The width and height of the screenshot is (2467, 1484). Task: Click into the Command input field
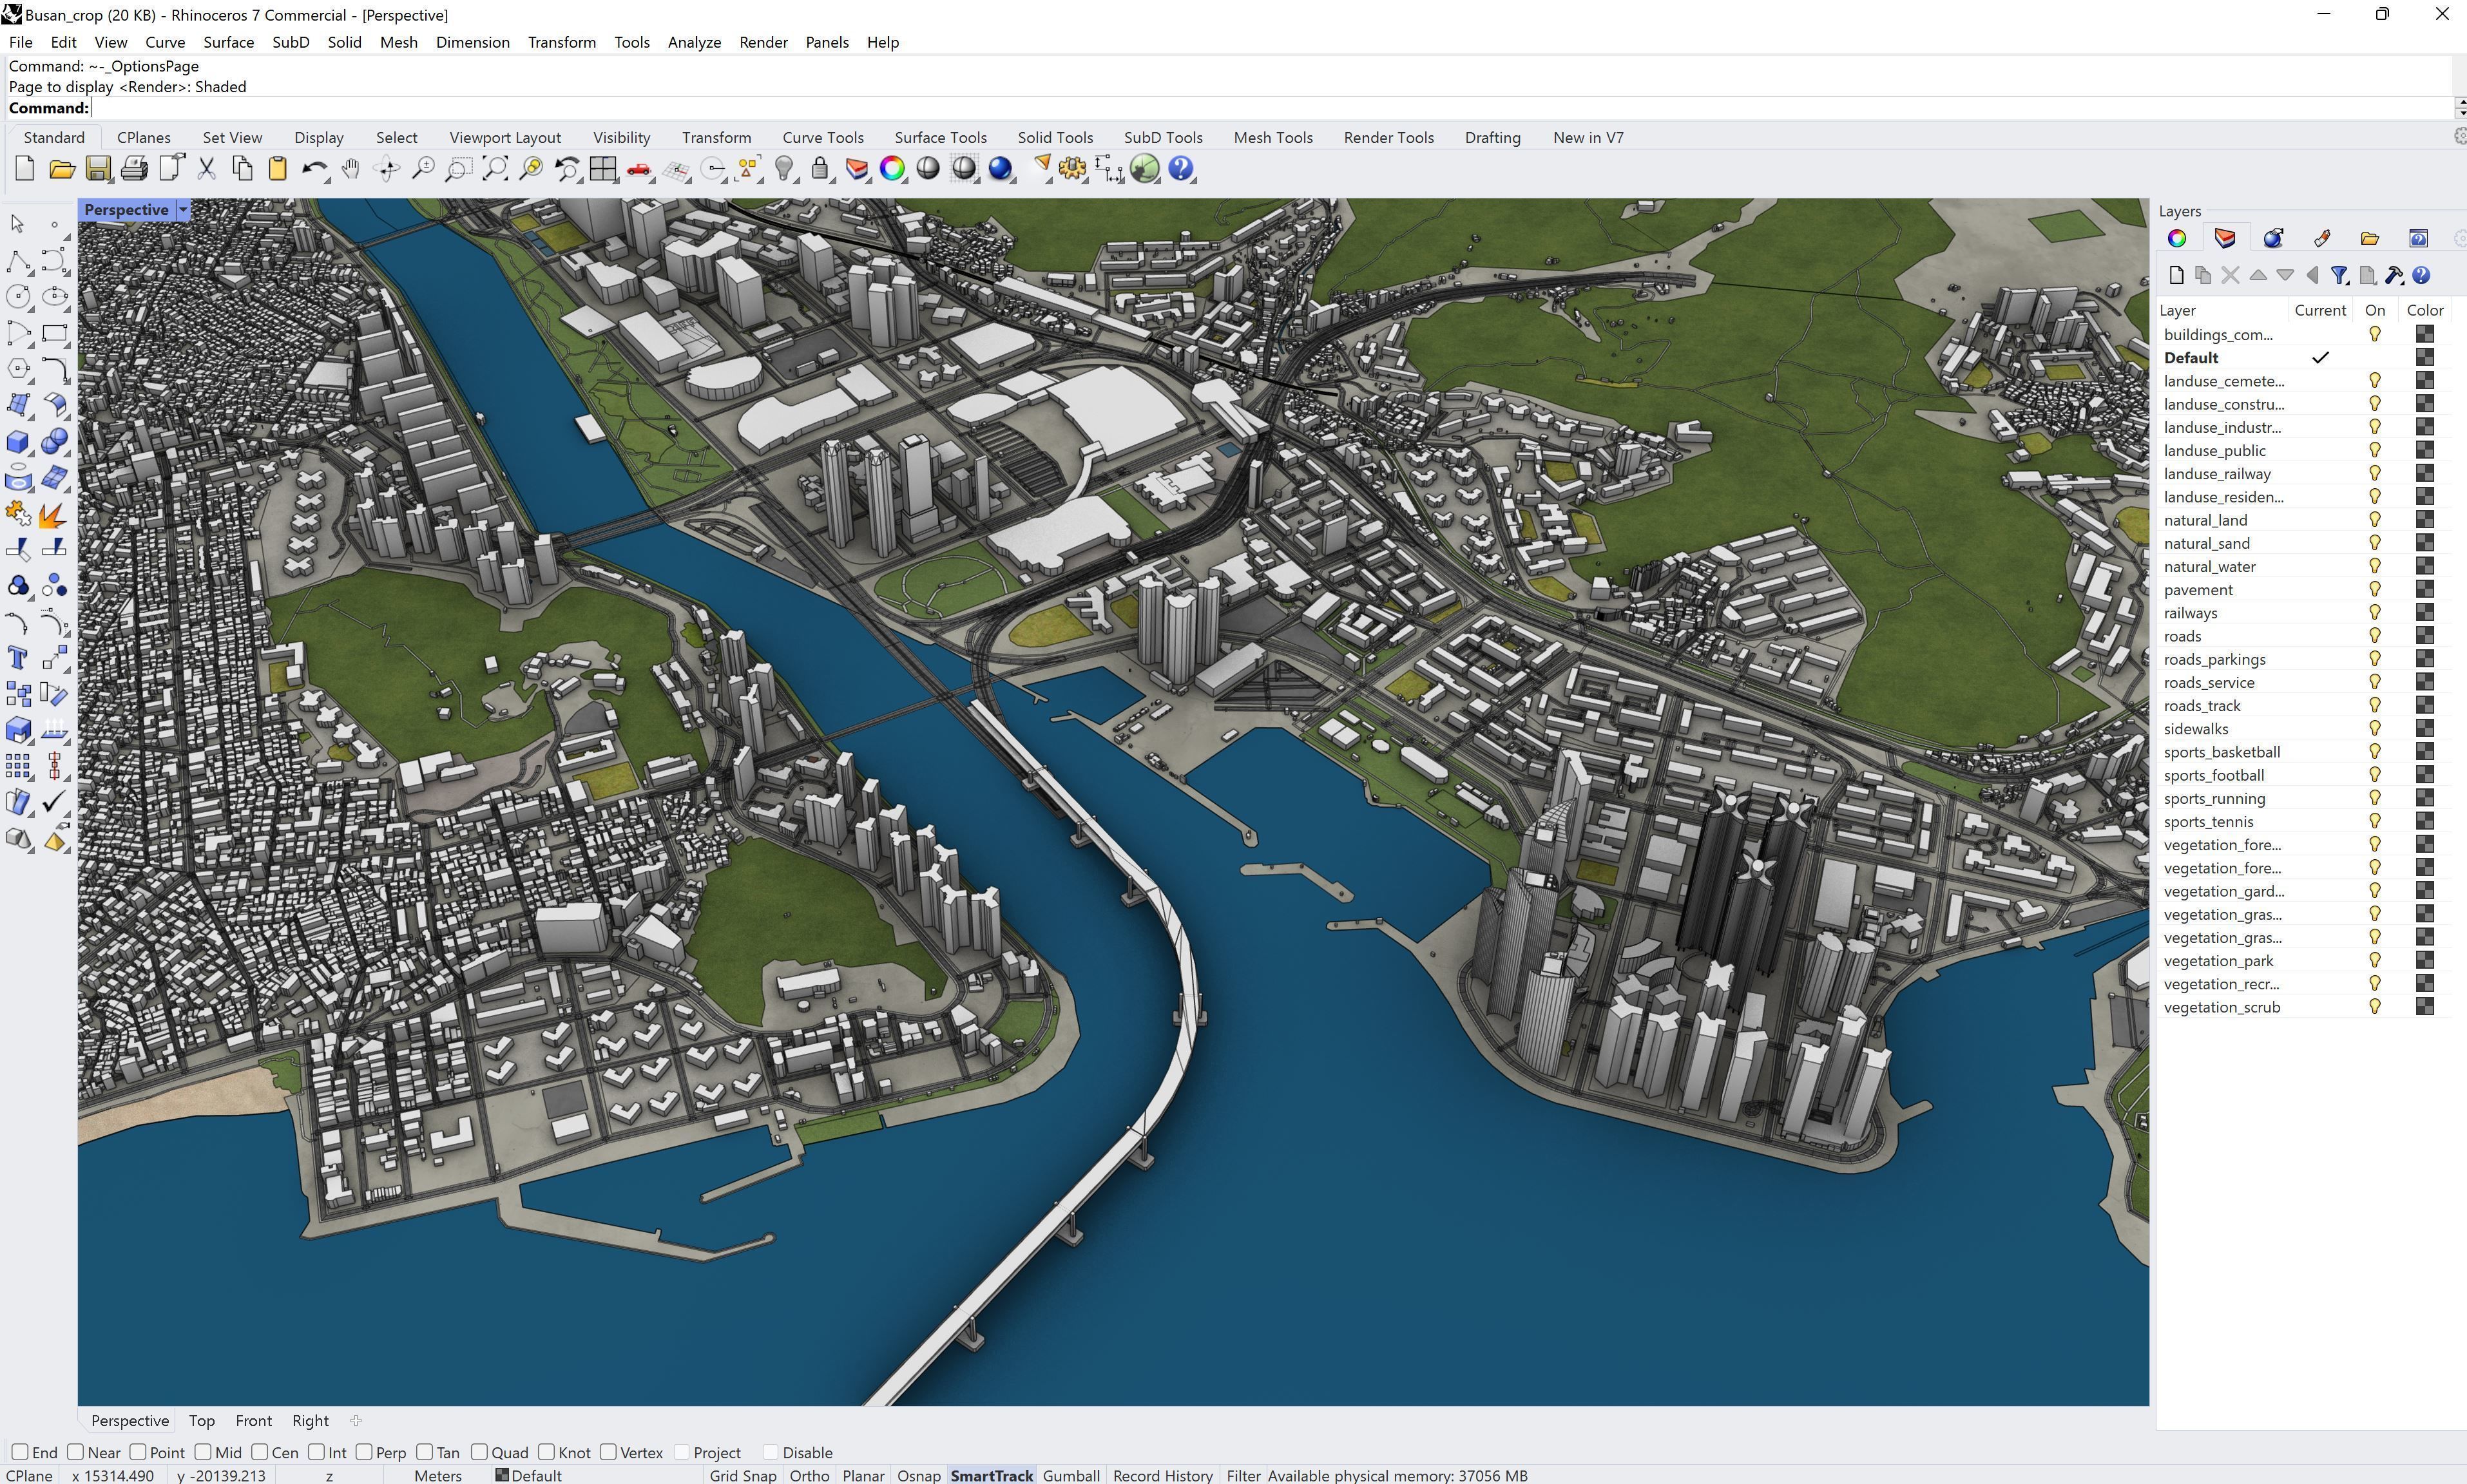point(1270,108)
